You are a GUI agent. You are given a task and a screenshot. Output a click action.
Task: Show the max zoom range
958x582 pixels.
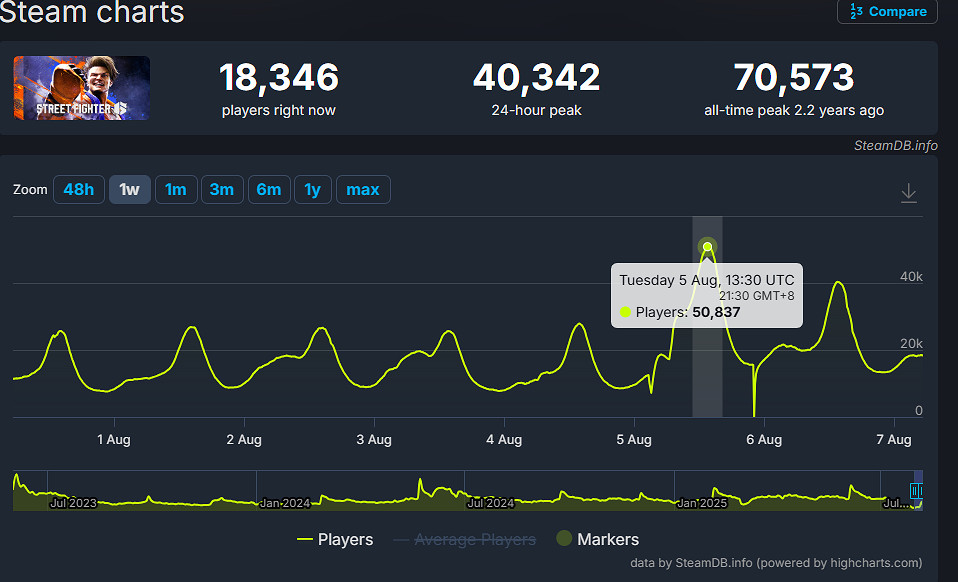(363, 189)
